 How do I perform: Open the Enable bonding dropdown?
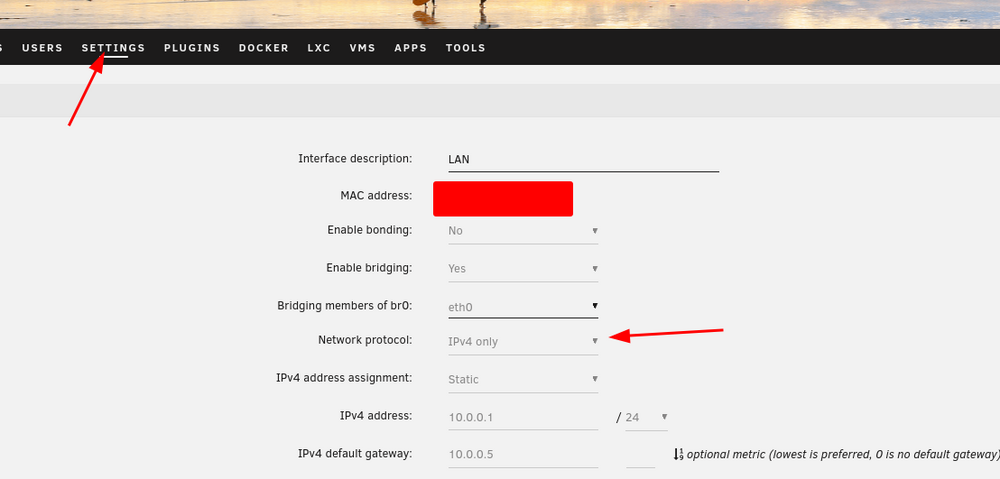(x=523, y=231)
